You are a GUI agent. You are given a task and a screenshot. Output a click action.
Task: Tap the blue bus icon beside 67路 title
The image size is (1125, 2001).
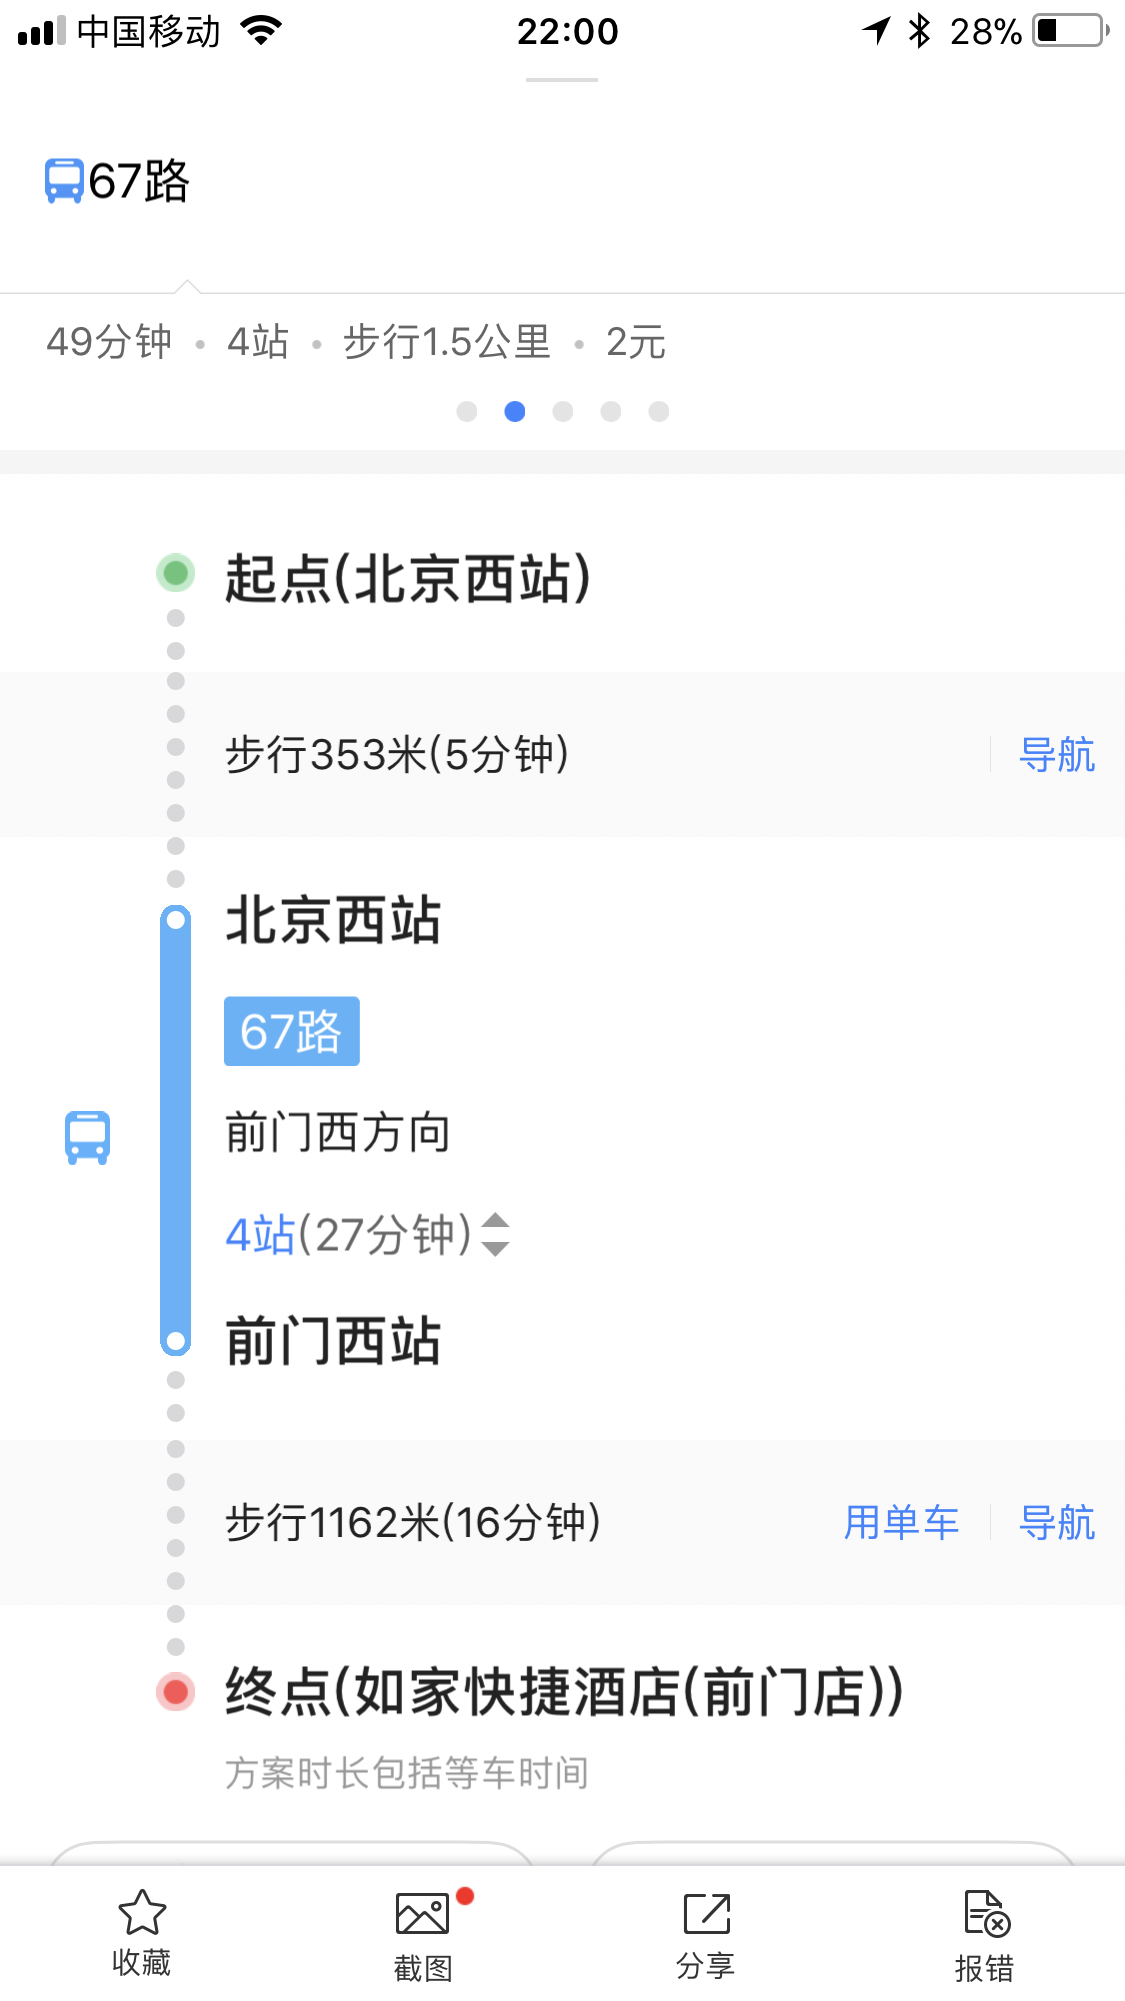point(64,181)
